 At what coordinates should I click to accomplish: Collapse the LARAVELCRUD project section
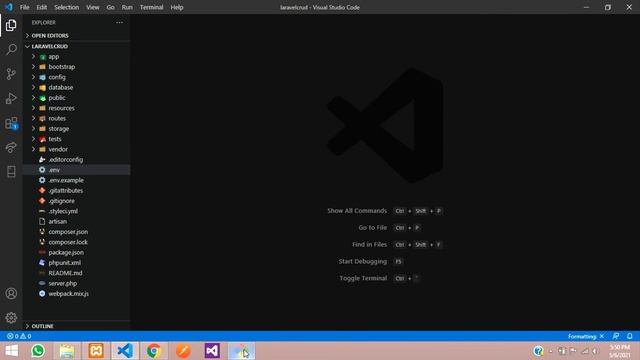coord(76,46)
